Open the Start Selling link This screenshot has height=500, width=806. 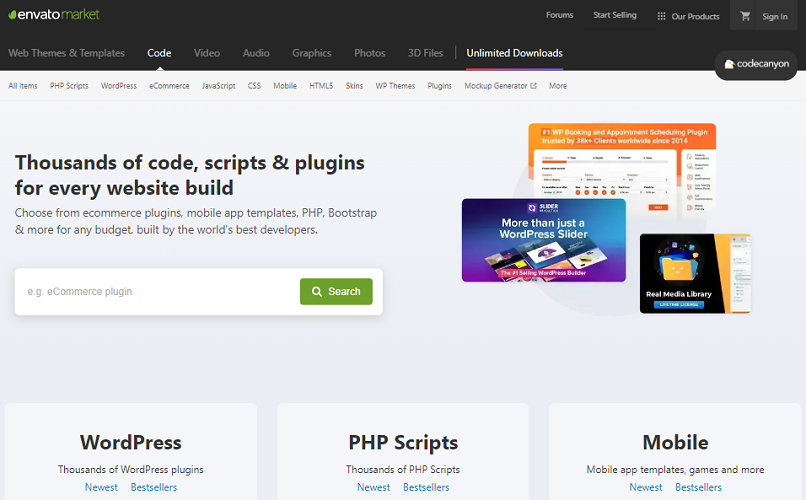coord(615,15)
